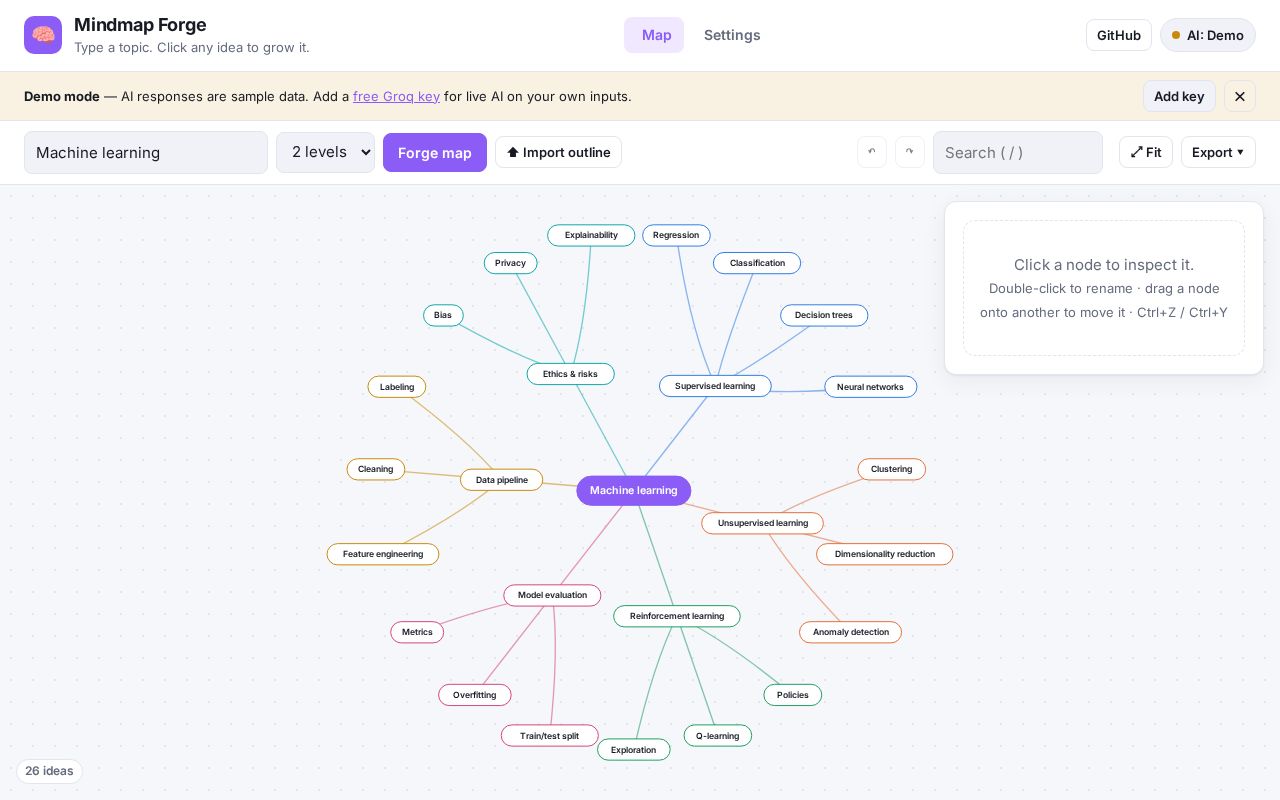Image resolution: width=1280 pixels, height=800 pixels.
Task: Click the undo arrow icon
Action: pos(871,152)
